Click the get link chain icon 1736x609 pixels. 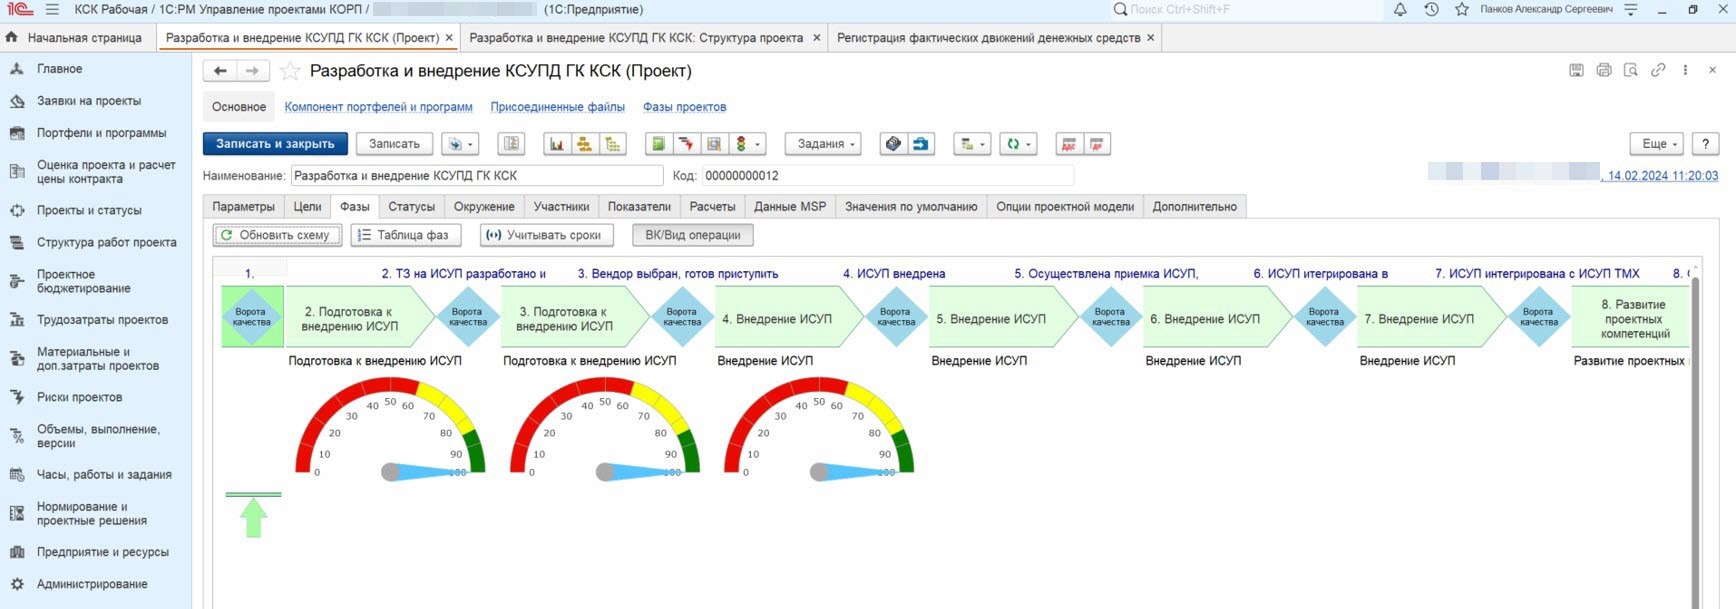[1658, 70]
